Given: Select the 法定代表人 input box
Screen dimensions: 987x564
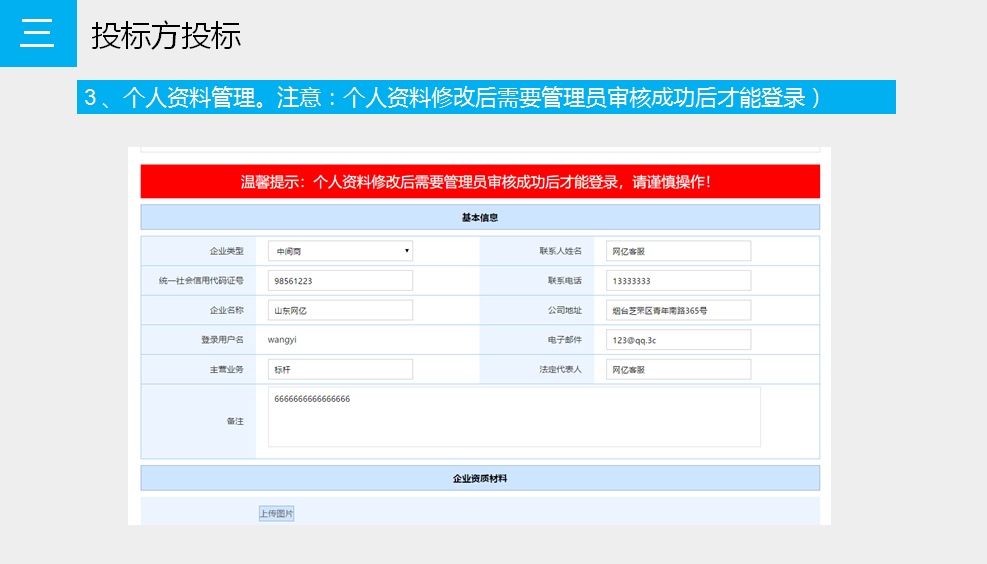Looking at the screenshot, I should click(x=678, y=369).
